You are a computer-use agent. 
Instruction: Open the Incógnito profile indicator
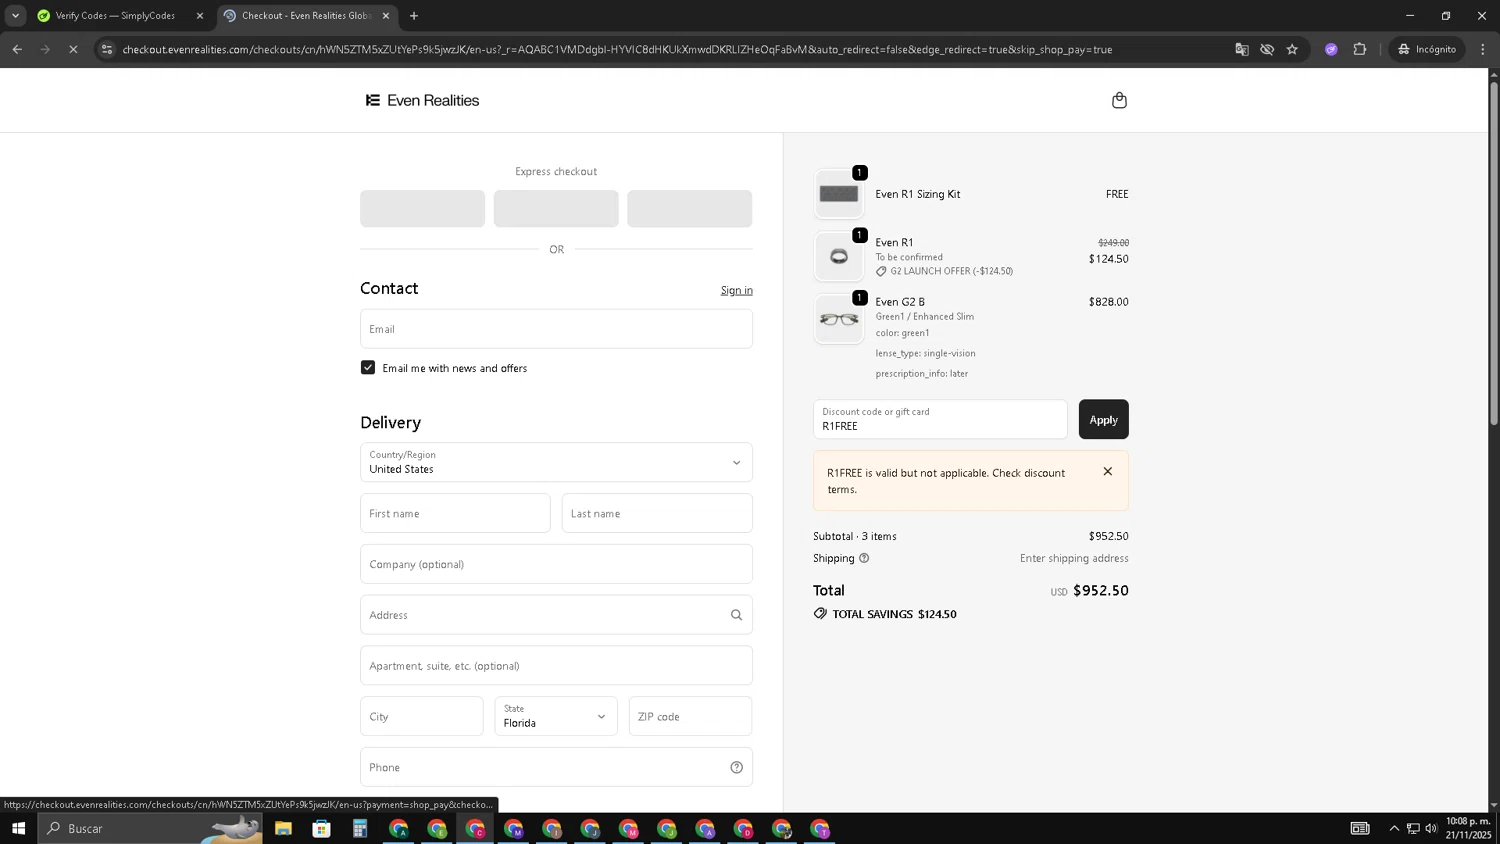pyautogui.click(x=1428, y=49)
